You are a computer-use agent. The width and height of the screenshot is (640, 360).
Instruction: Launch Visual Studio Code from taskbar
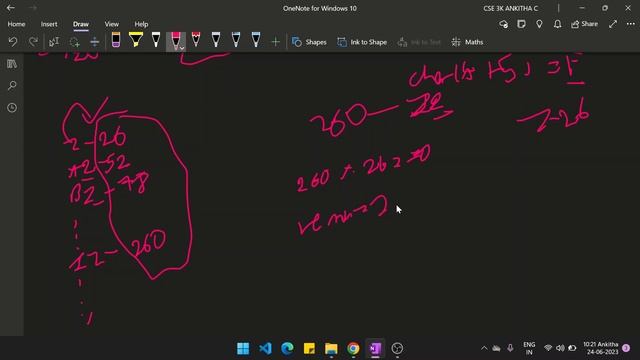pyautogui.click(x=265, y=348)
